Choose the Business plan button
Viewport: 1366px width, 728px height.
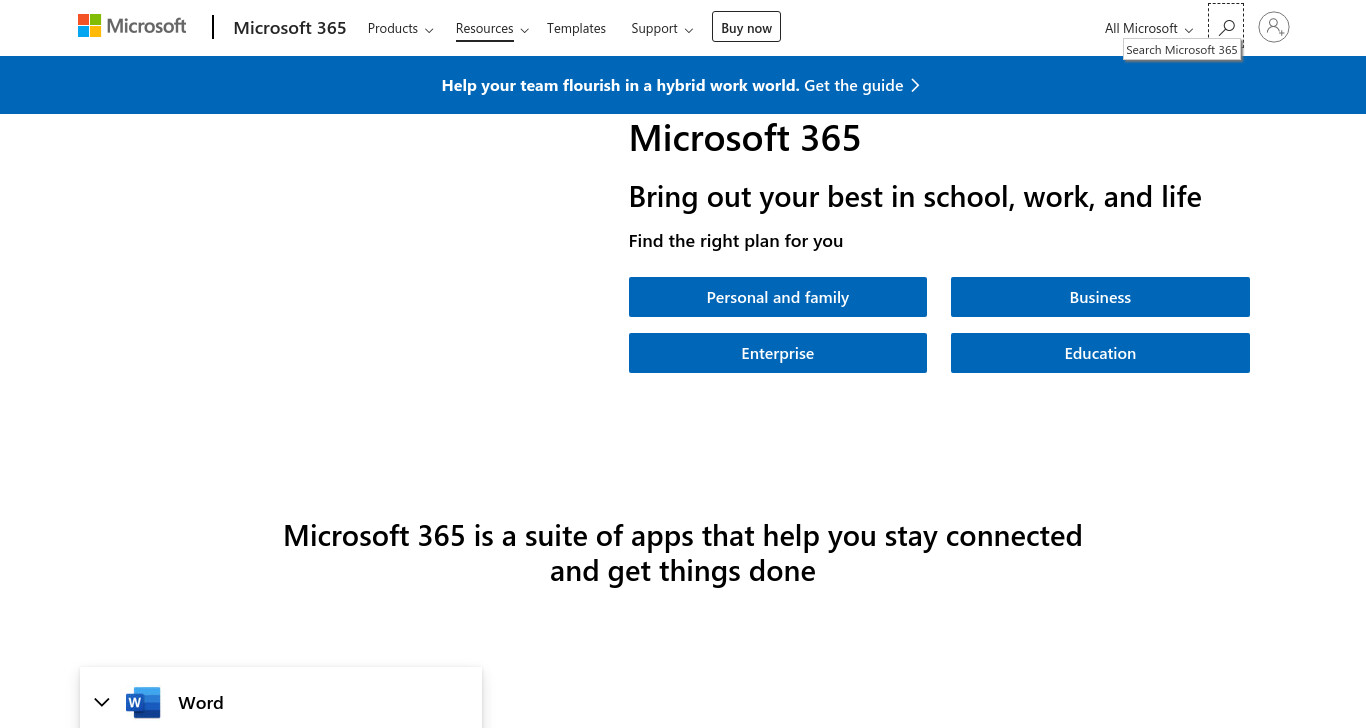pos(1100,297)
